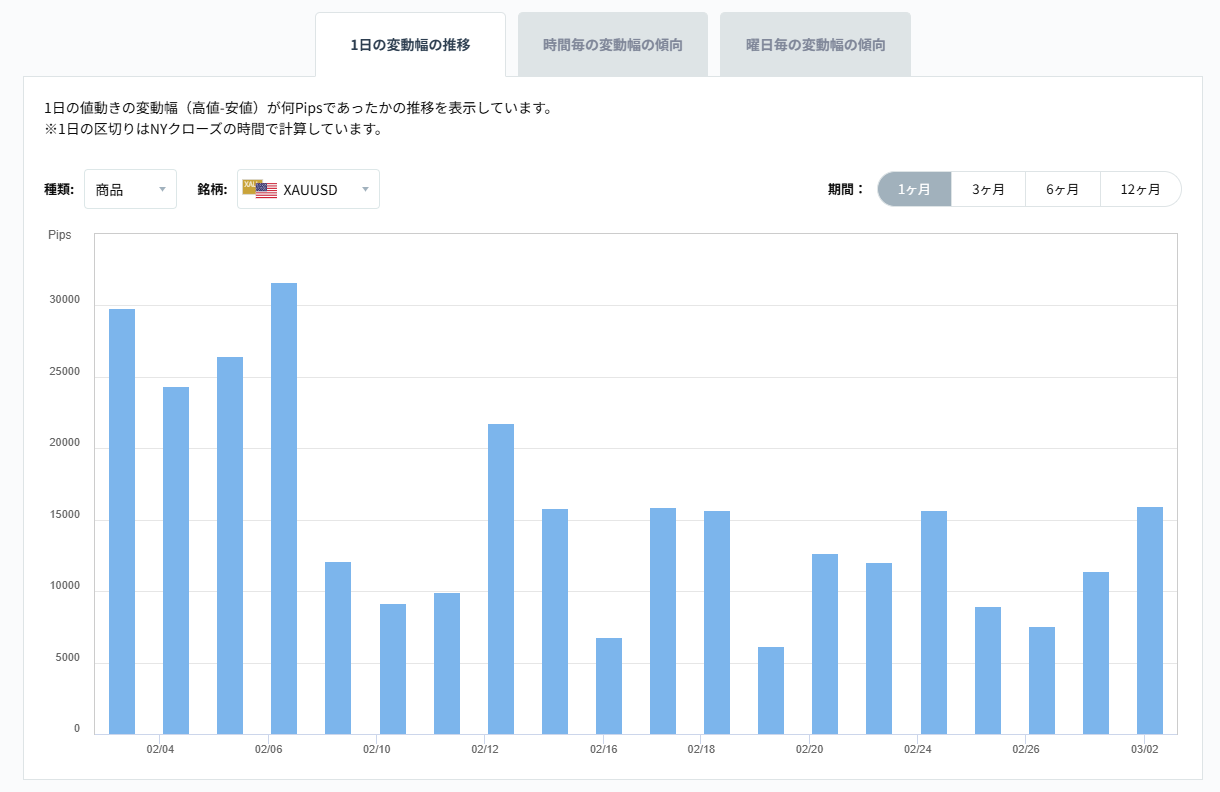Select the 3ヶ月 period option
1220x792 pixels.
point(988,188)
